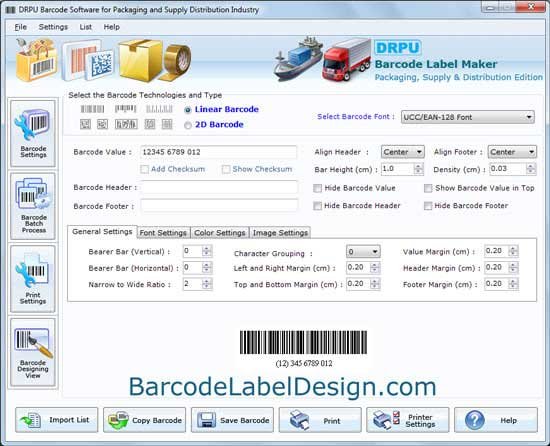550x446 pixels.
Task: Click the fourth 2D barcode sample icon
Action: pos(150,124)
